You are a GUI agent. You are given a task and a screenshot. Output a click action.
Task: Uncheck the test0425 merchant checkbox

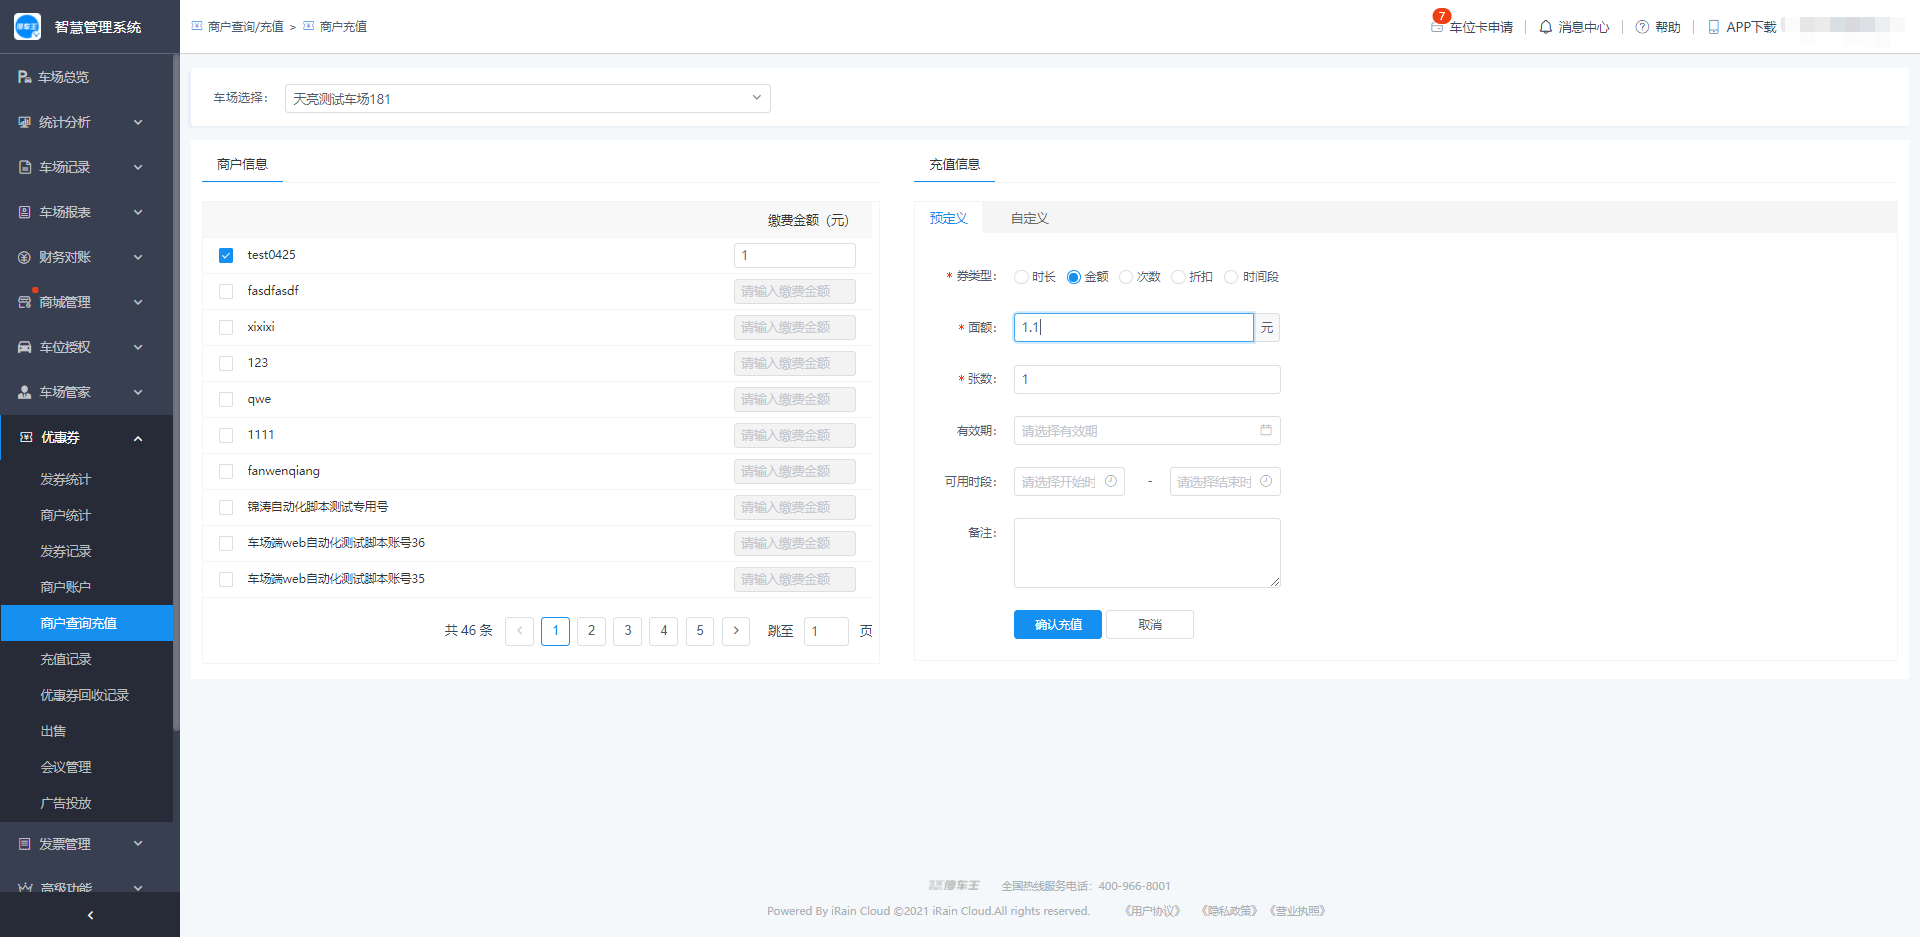pos(226,255)
